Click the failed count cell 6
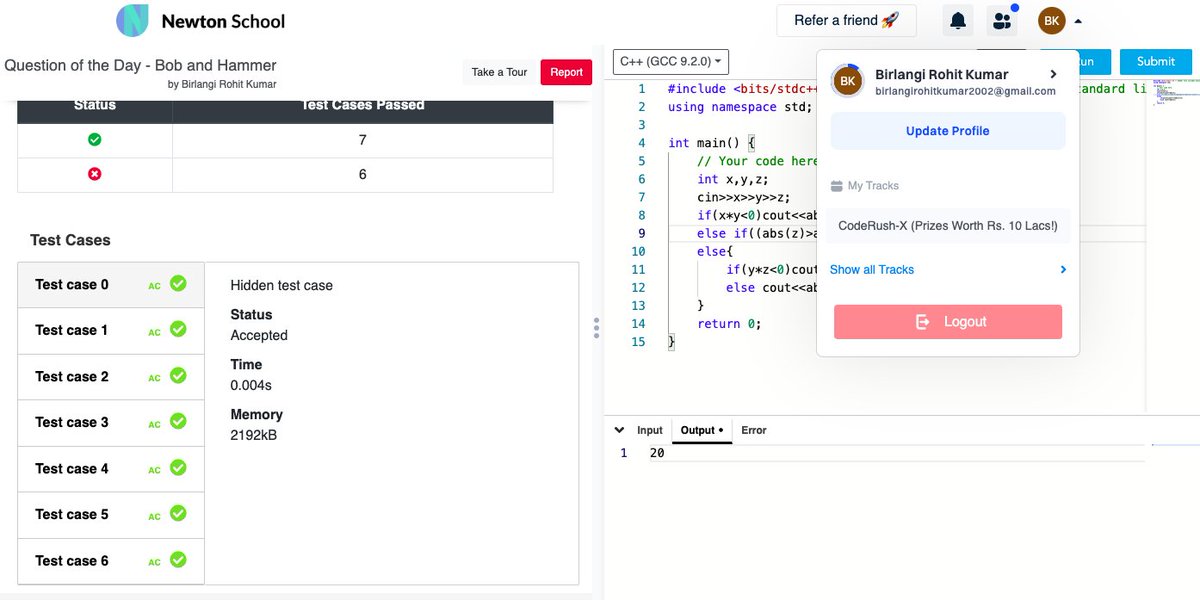 (x=362, y=174)
